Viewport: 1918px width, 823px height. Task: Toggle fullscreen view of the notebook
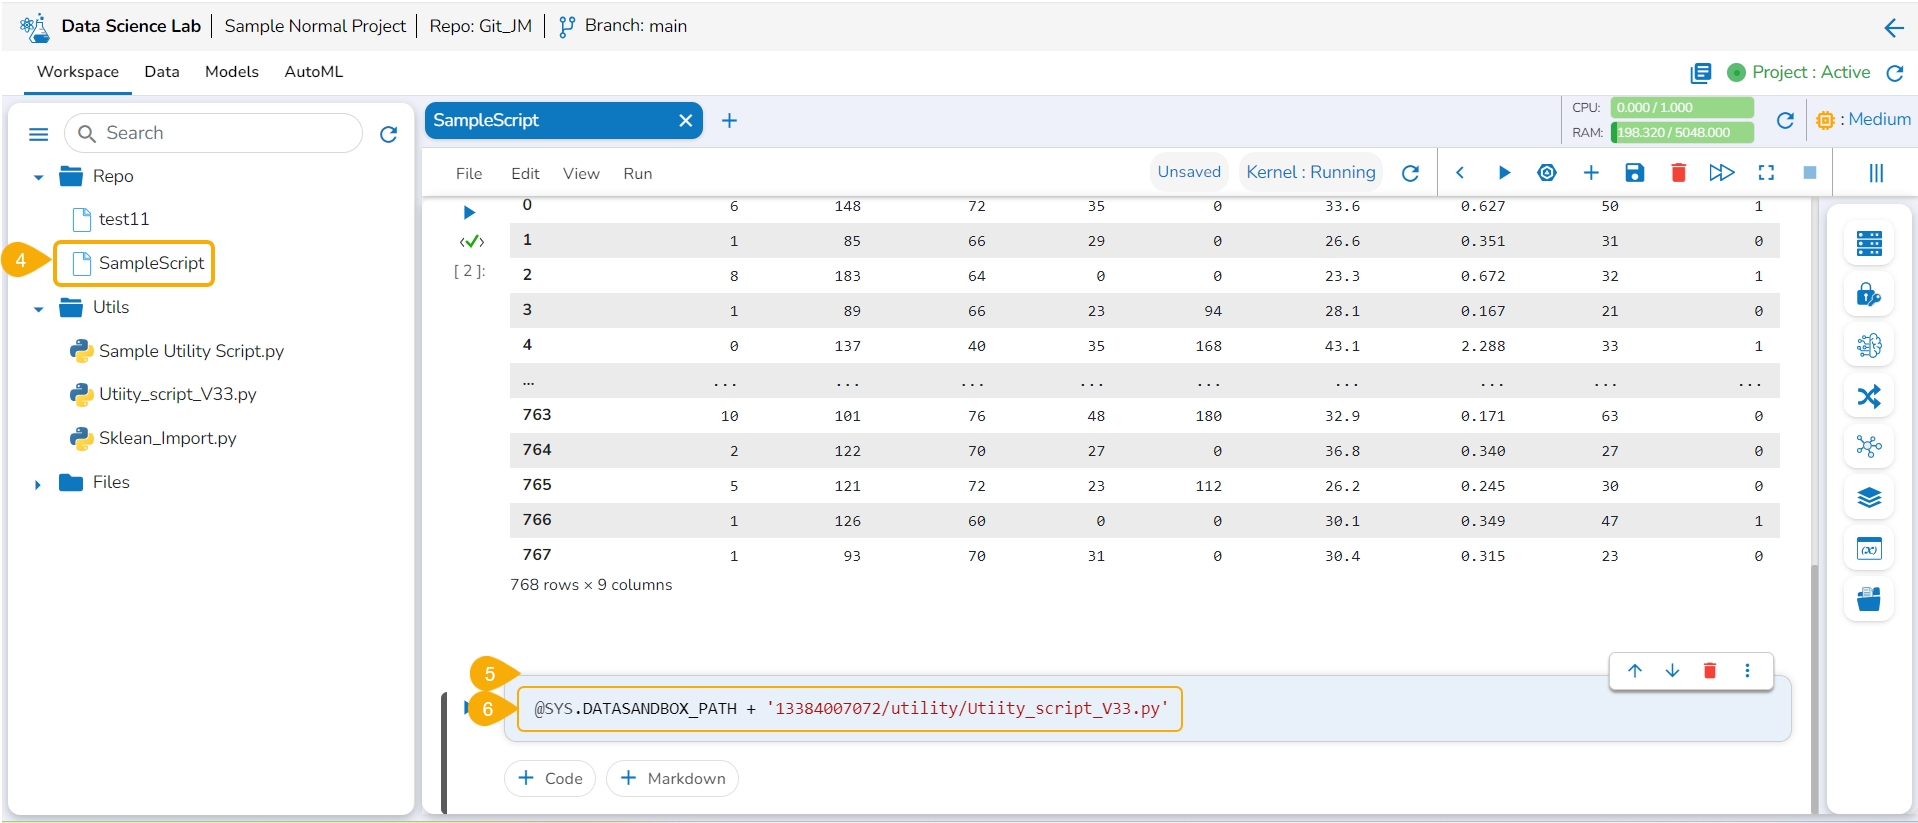coord(1766,173)
